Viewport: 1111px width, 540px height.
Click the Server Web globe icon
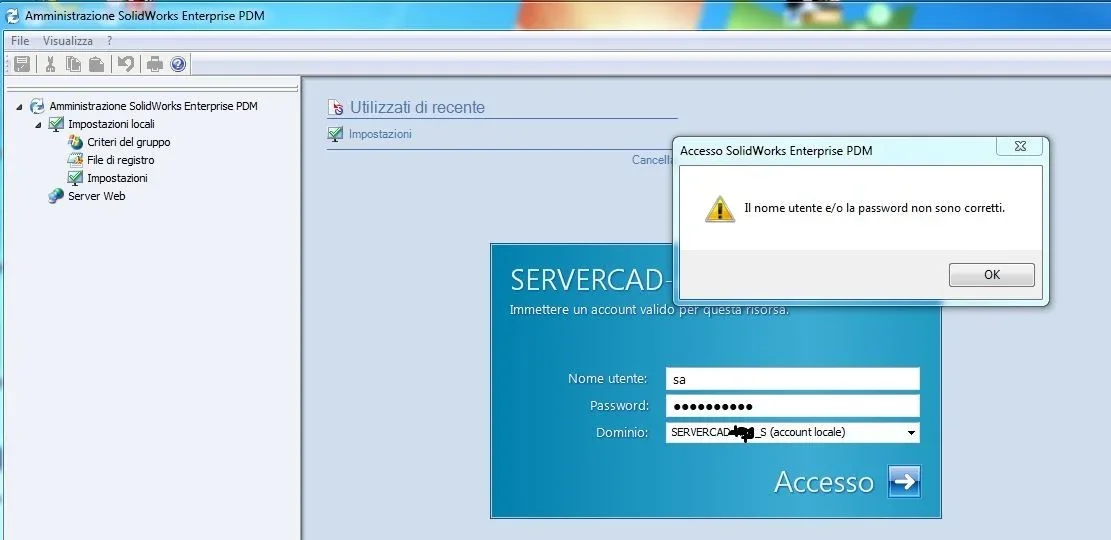(56, 196)
